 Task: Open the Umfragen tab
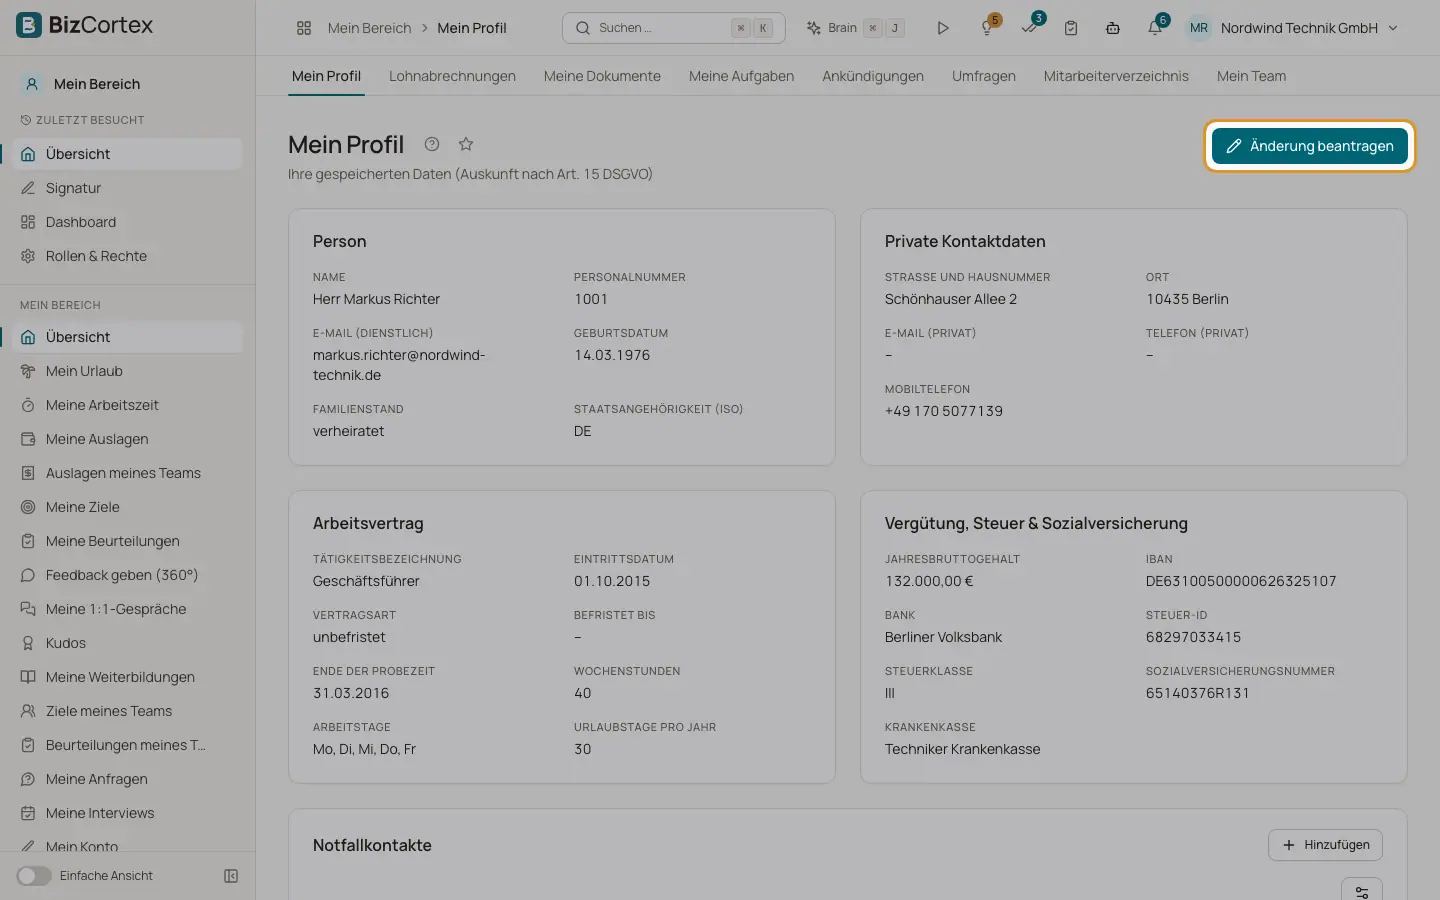[984, 76]
